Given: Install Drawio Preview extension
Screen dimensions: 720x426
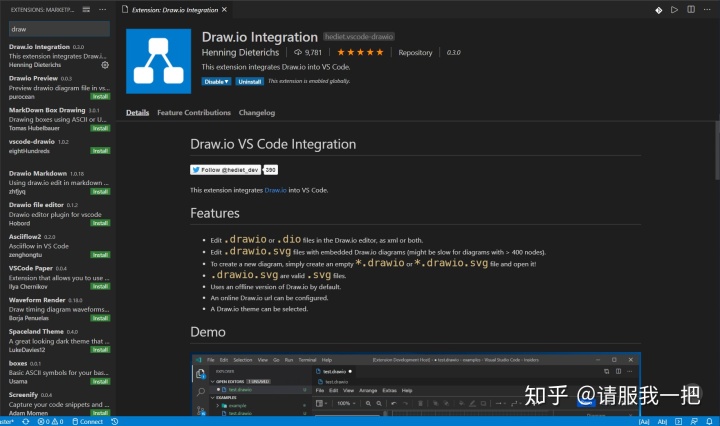Looking at the screenshot, I should coord(100,96).
